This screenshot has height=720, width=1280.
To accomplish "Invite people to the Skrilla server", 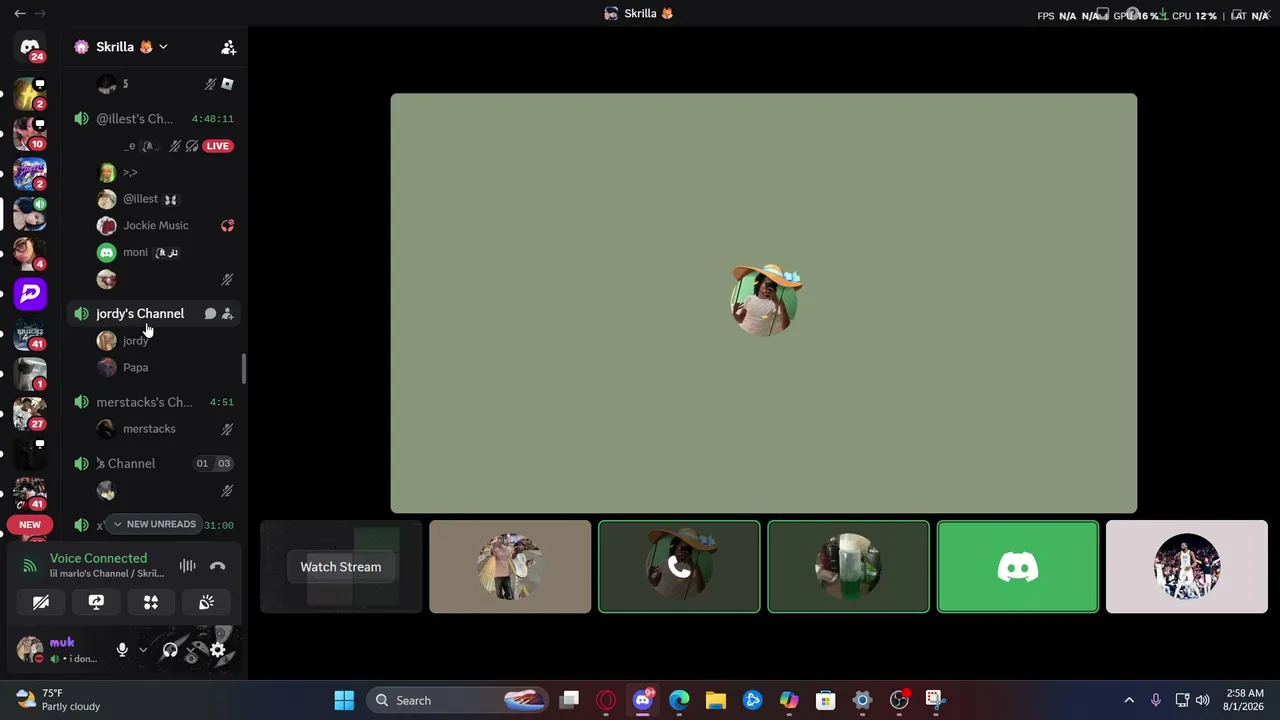I will click(x=228, y=47).
